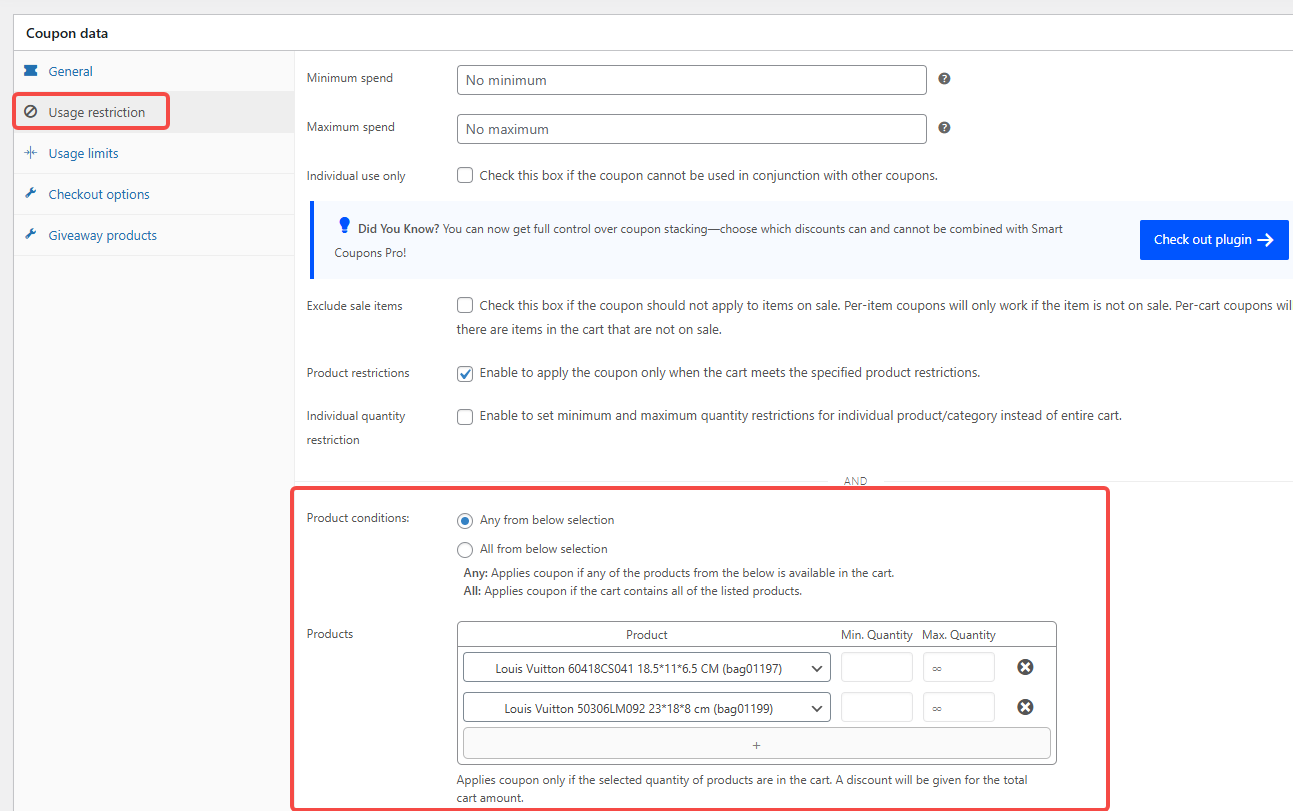The image size is (1293, 811).
Task: Add a new product row with plus button
Action: (756, 744)
